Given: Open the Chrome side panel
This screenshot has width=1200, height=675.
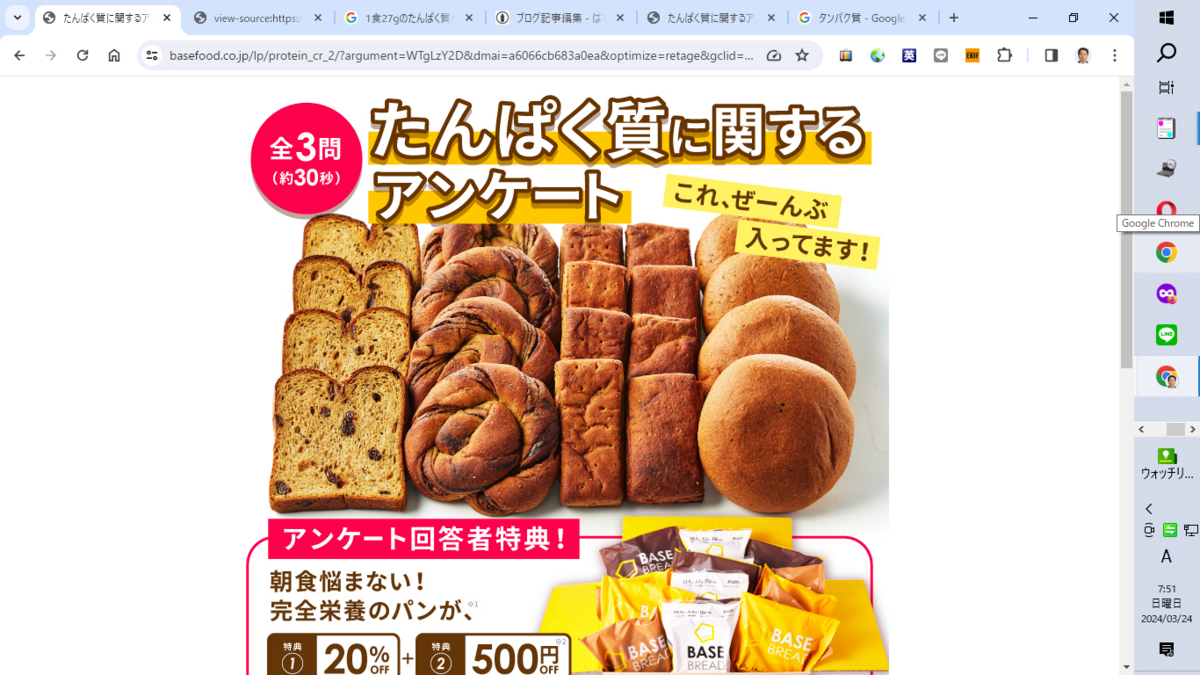Looking at the screenshot, I should click(x=1051, y=56).
